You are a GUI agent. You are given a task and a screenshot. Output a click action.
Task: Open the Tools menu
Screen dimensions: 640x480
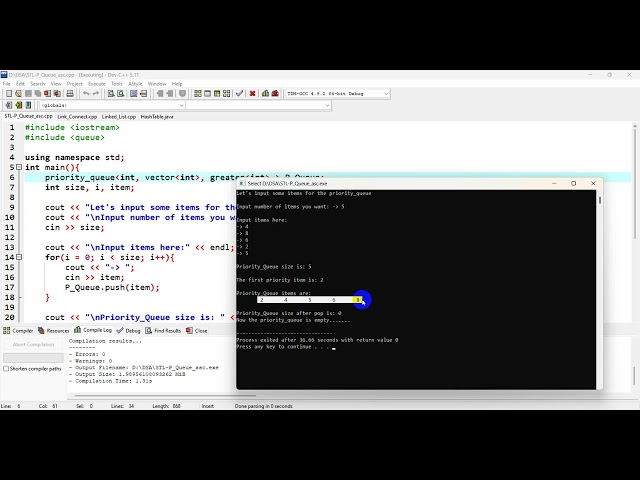click(117, 84)
